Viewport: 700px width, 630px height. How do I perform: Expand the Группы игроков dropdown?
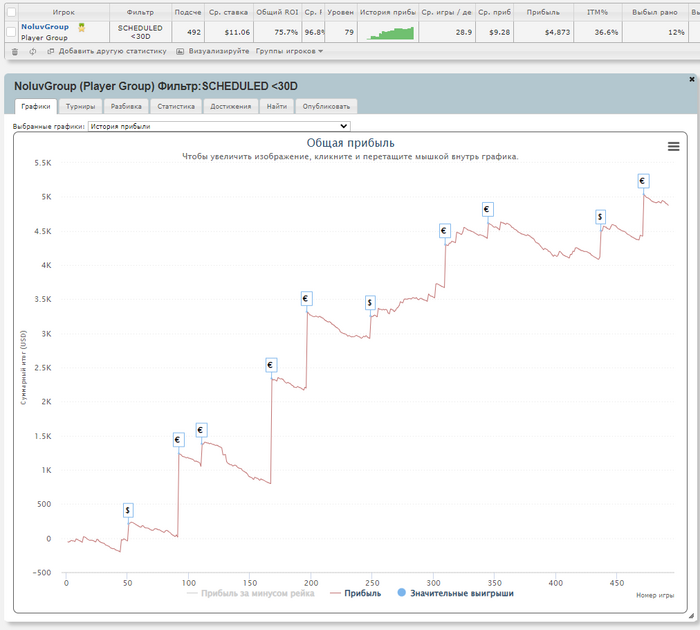(289, 51)
